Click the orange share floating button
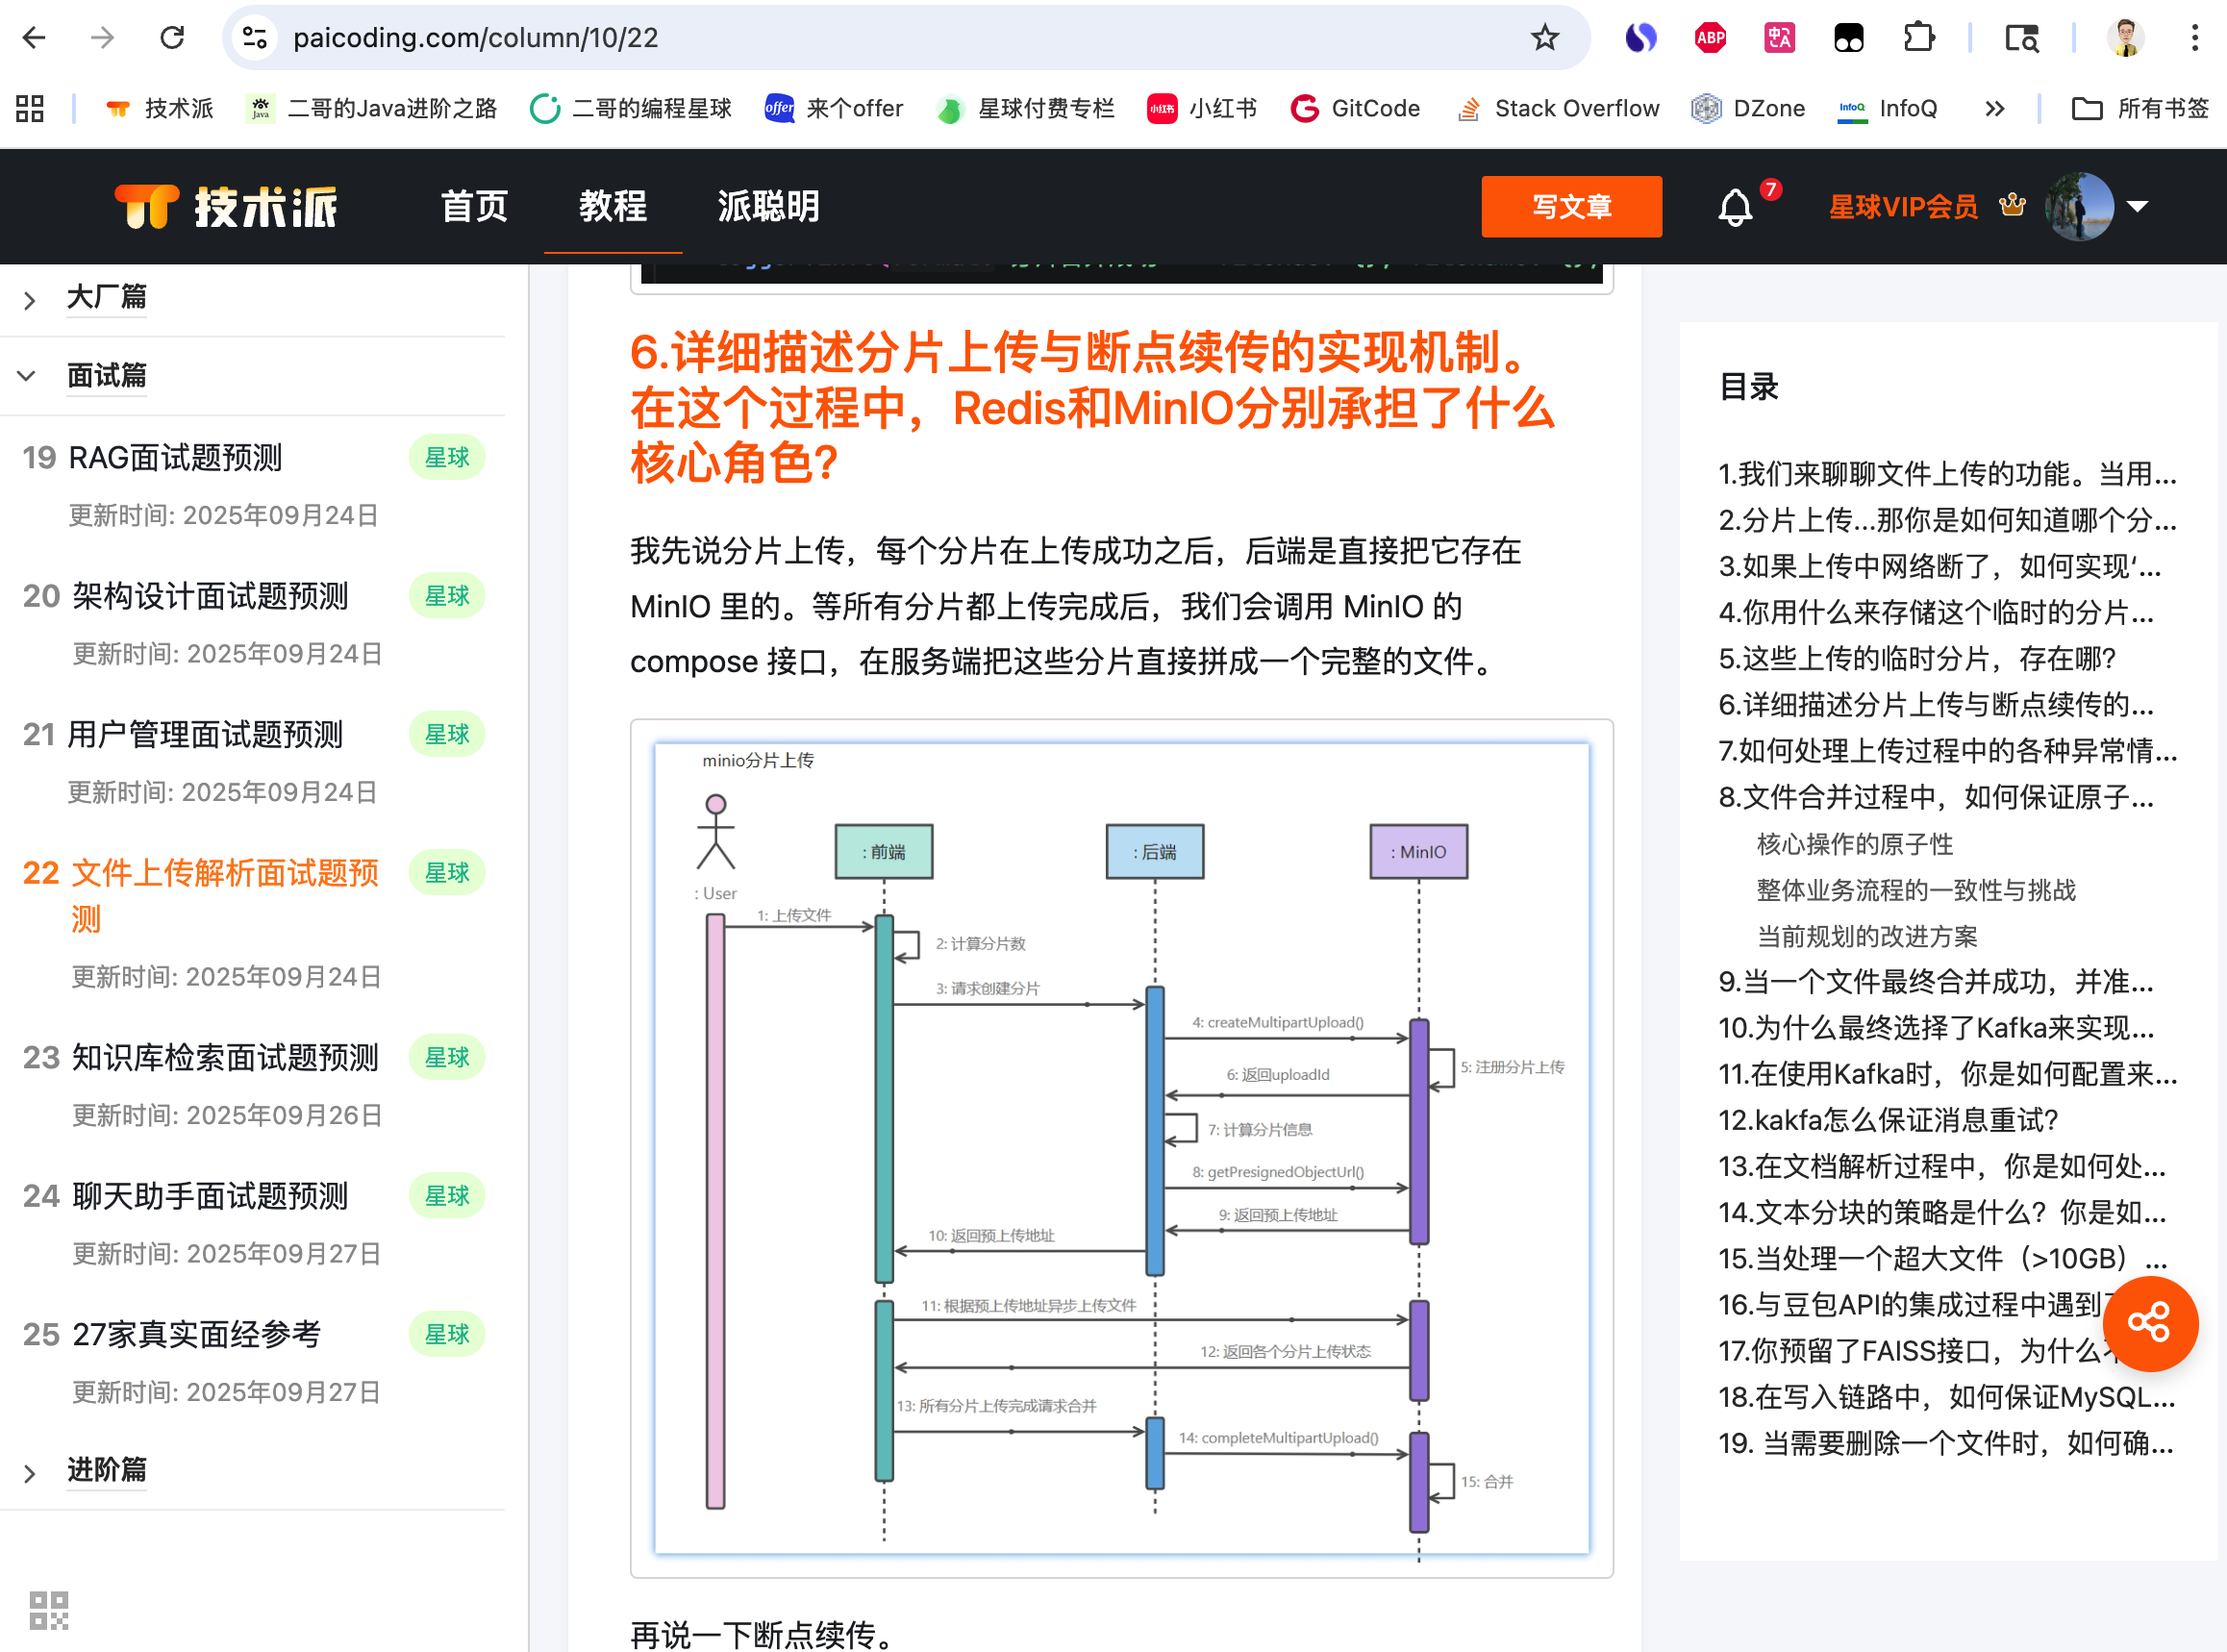 [x=2149, y=1323]
